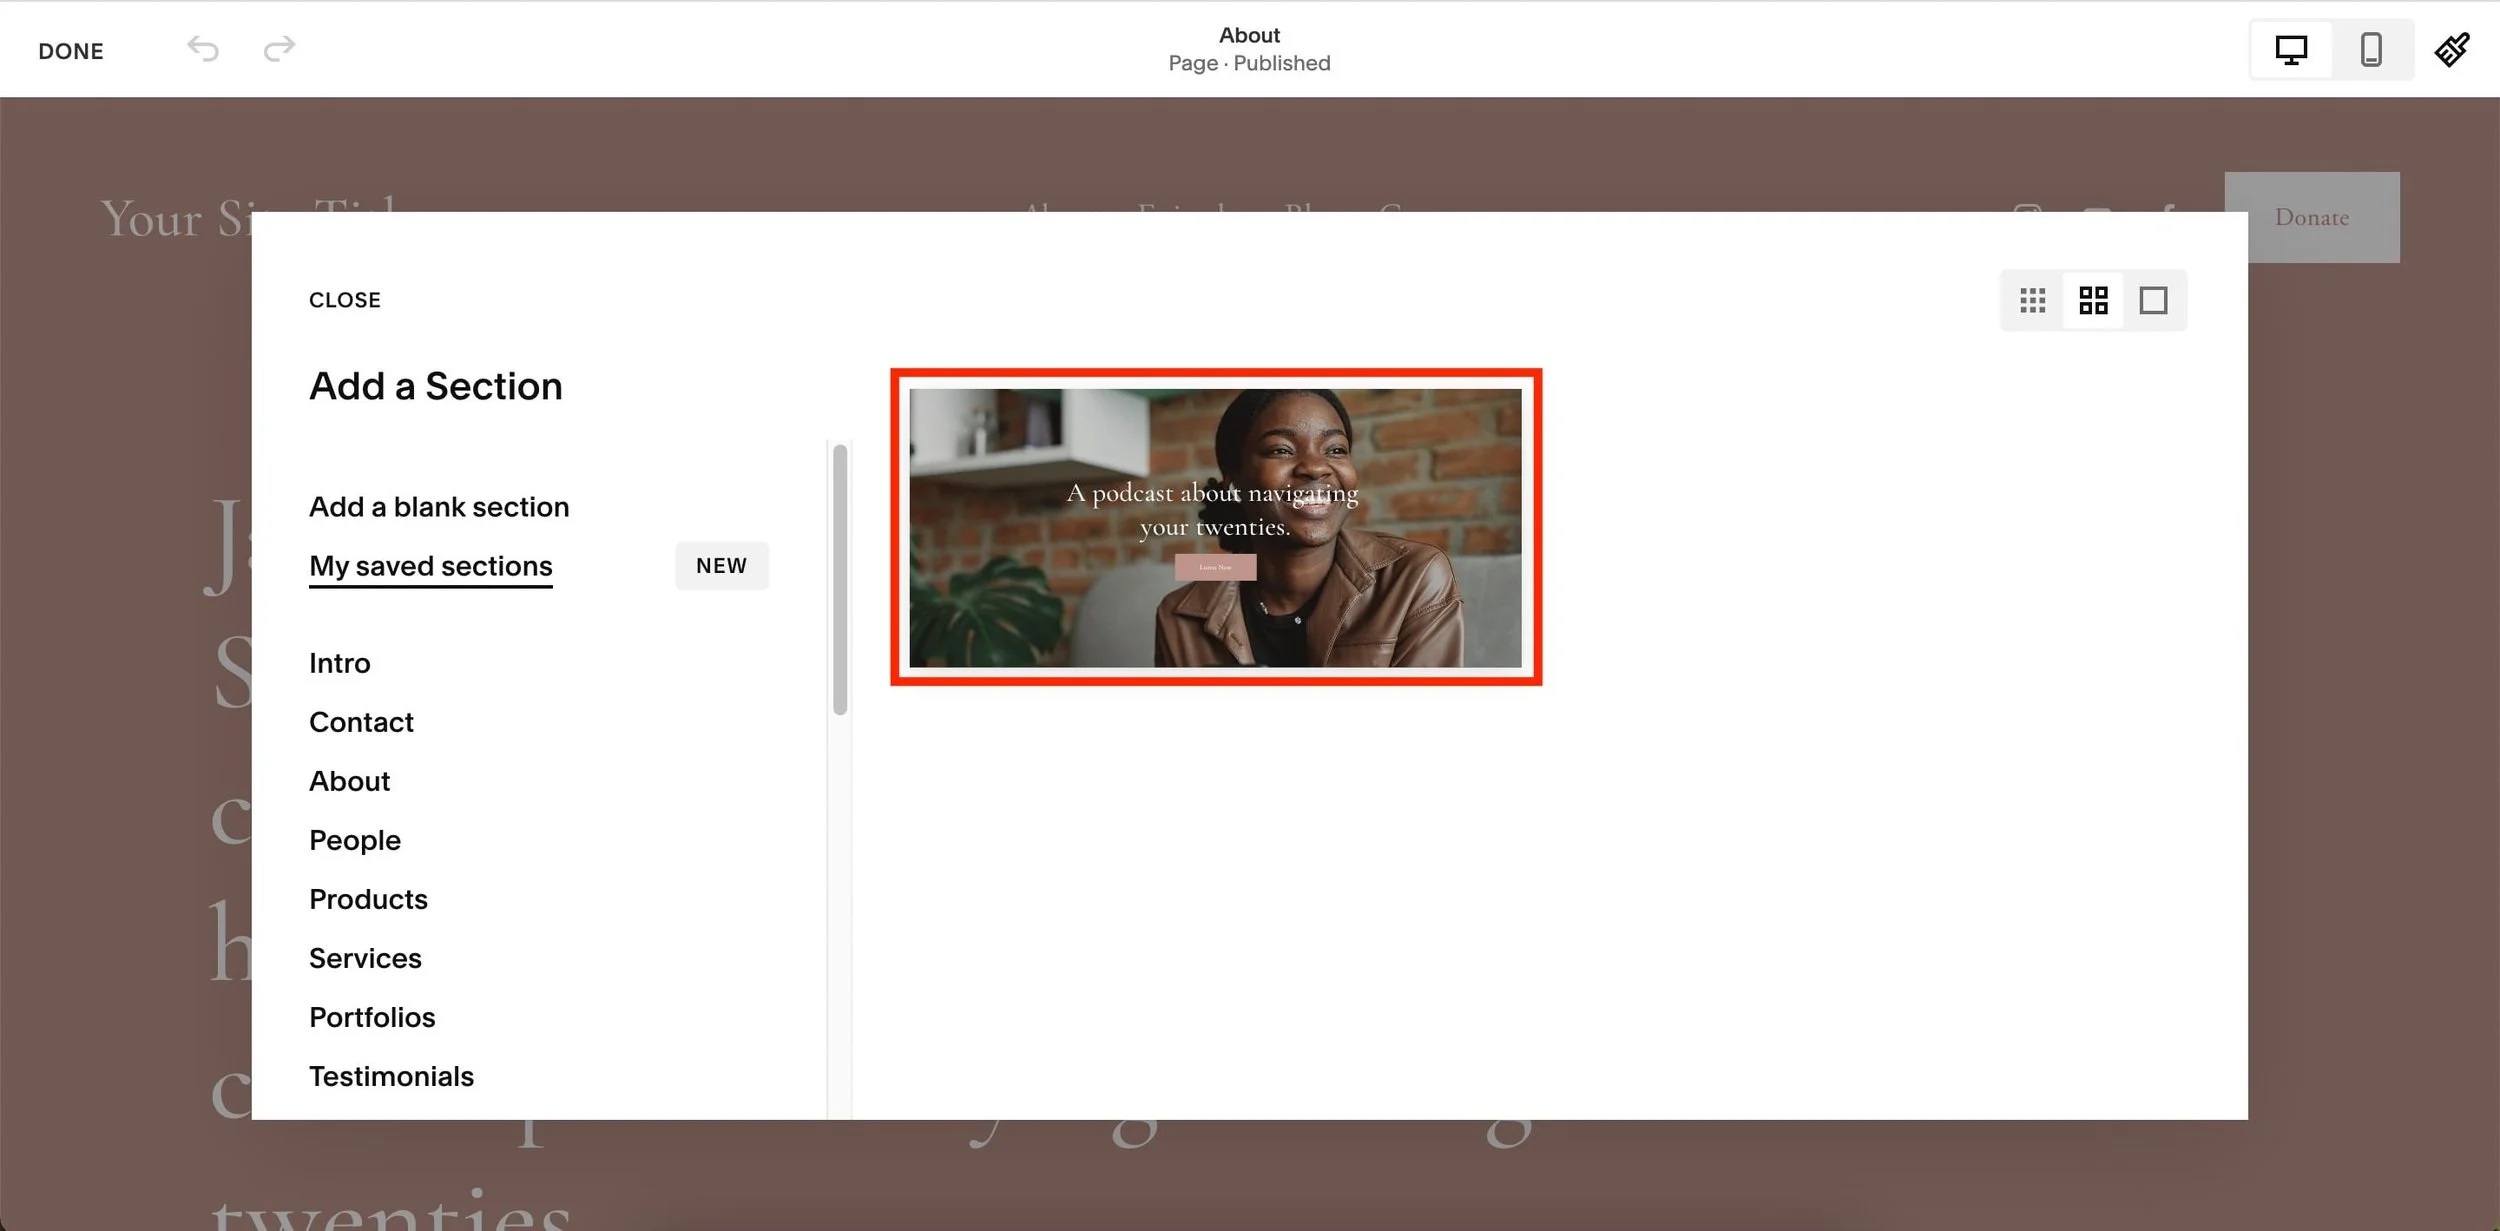Open the Products section category
2500x1231 pixels.
point(368,899)
